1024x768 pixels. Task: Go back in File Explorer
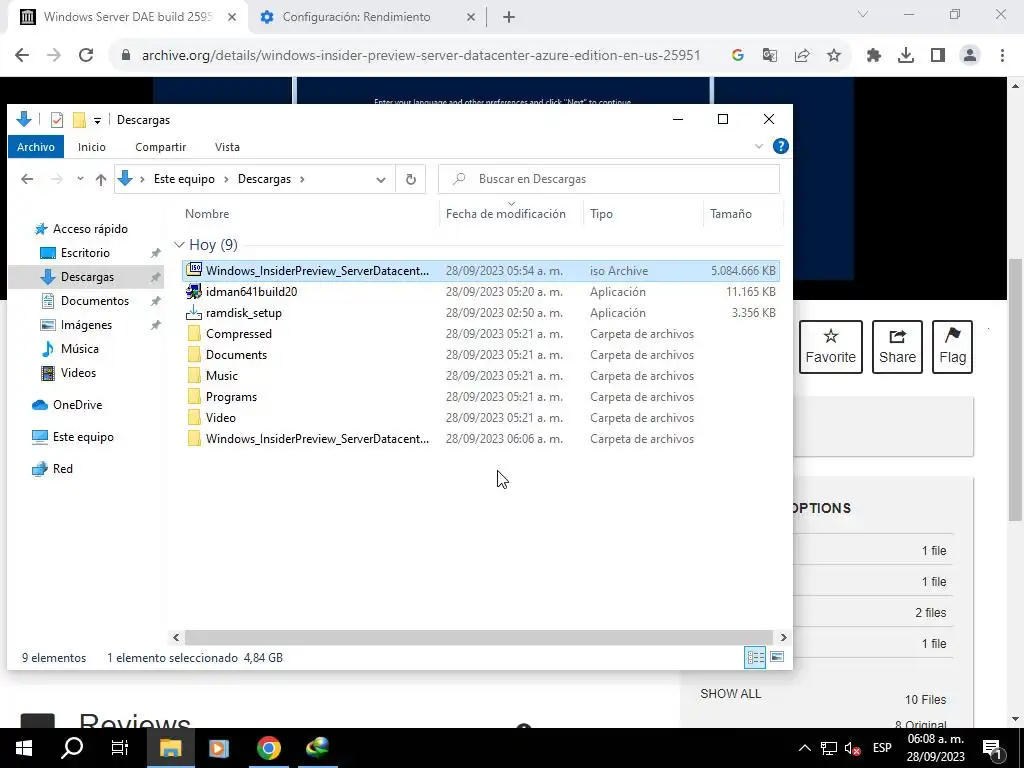click(27, 179)
